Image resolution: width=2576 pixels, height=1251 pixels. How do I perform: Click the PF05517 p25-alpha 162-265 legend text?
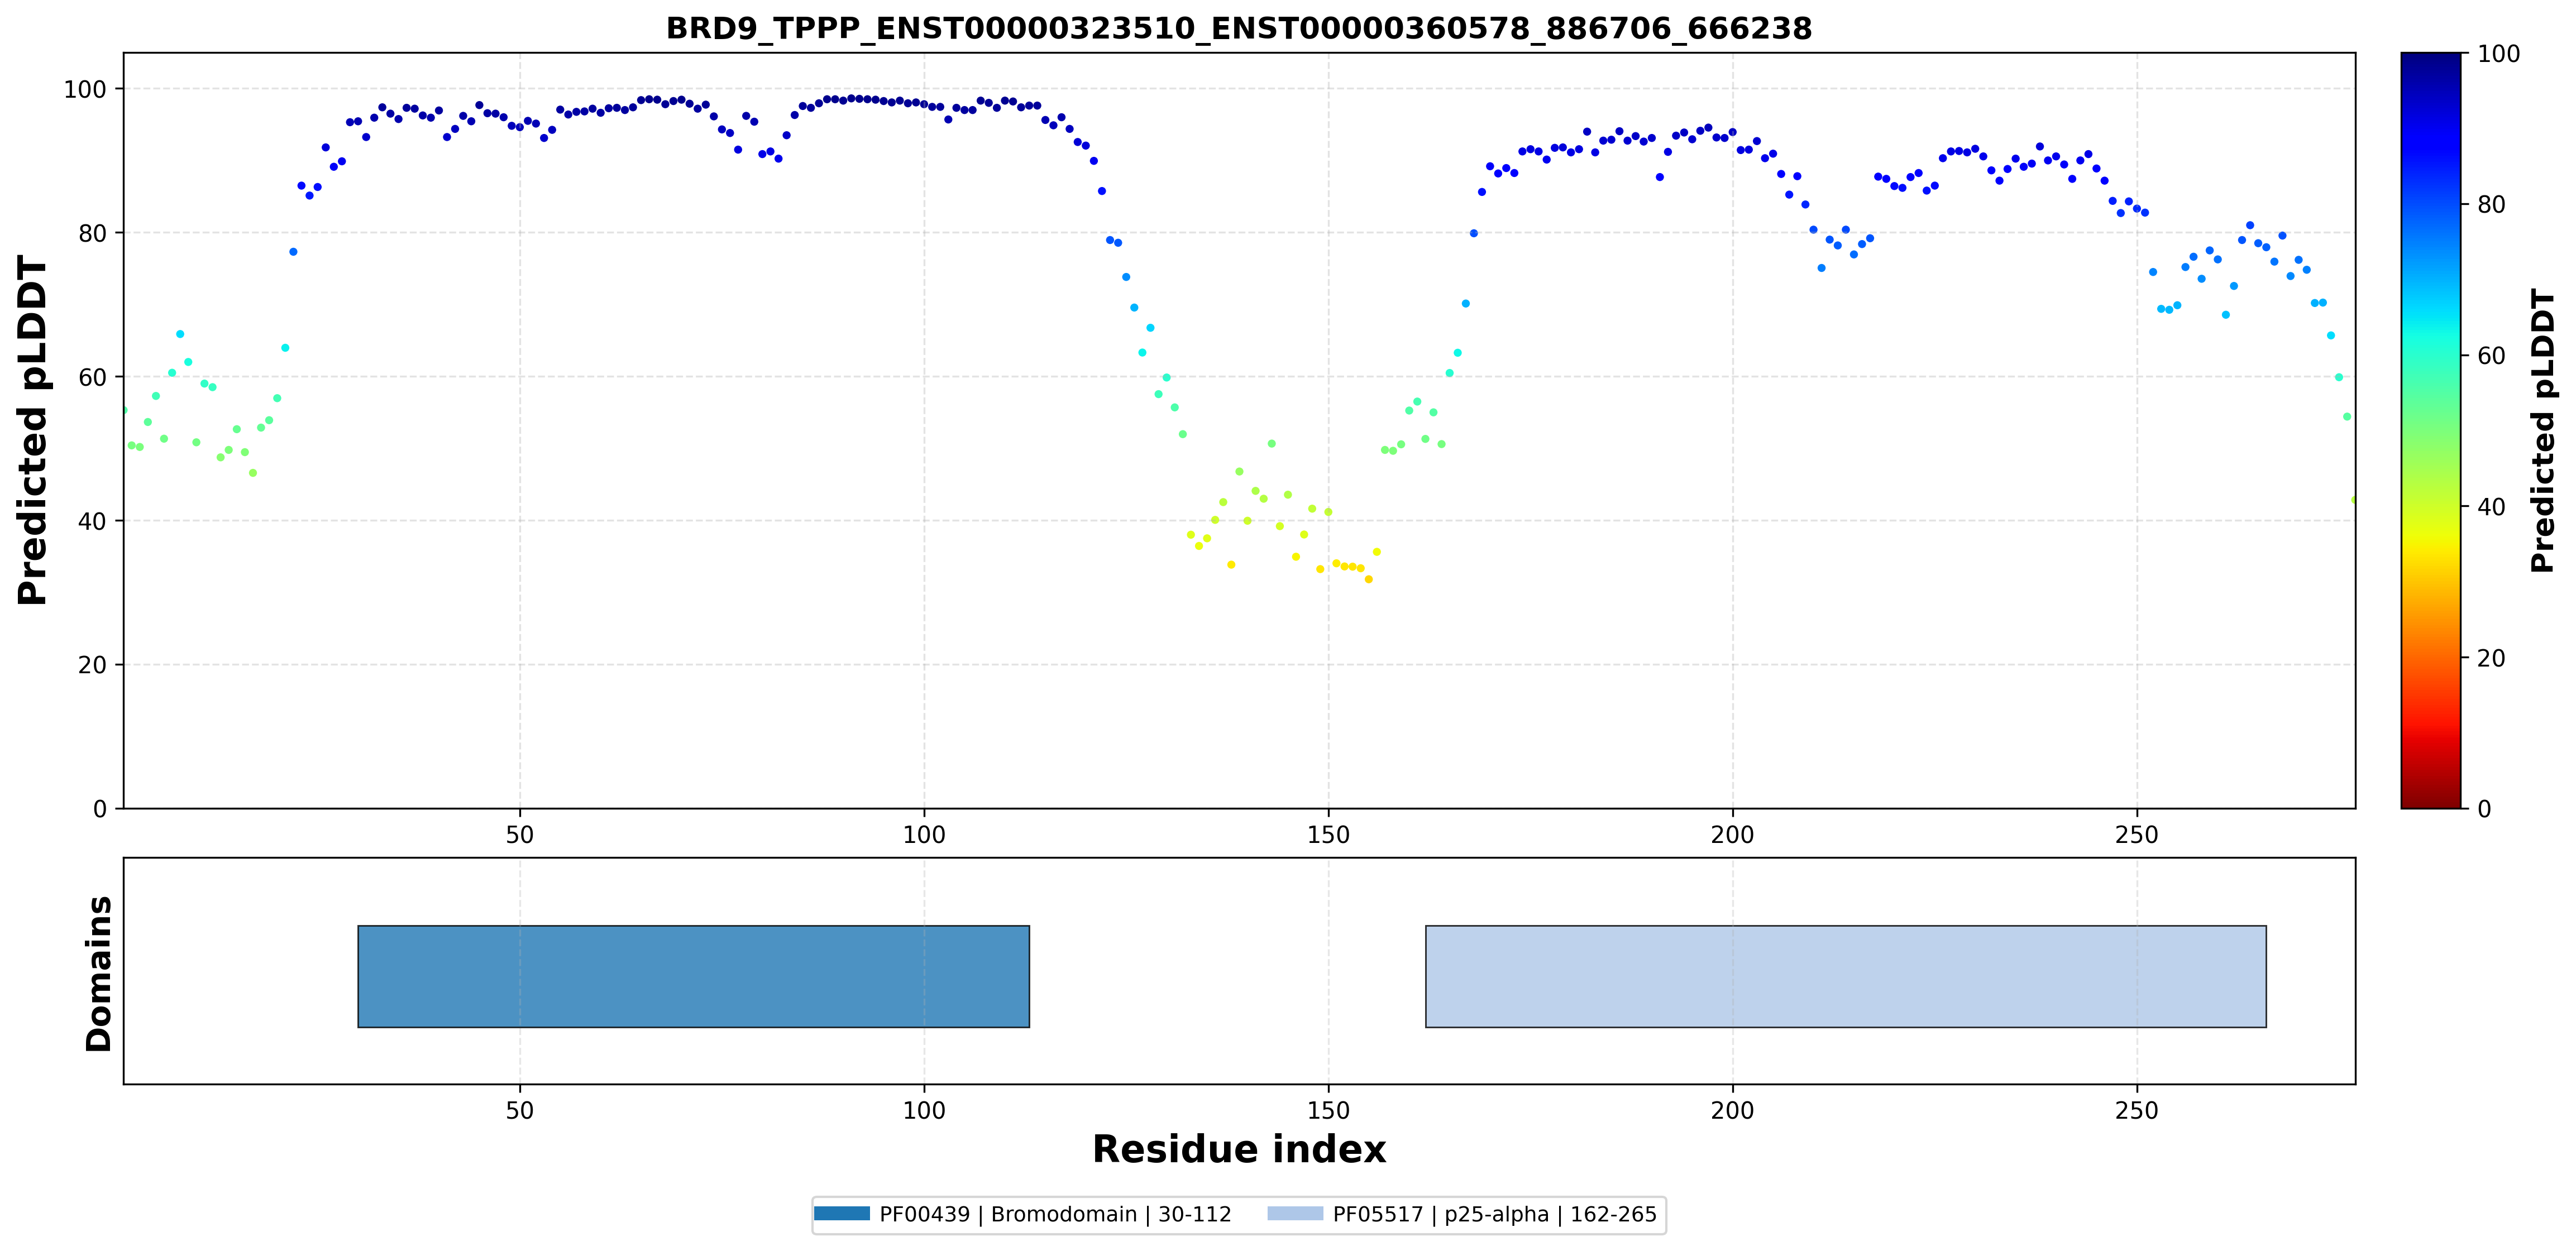click(1494, 1214)
